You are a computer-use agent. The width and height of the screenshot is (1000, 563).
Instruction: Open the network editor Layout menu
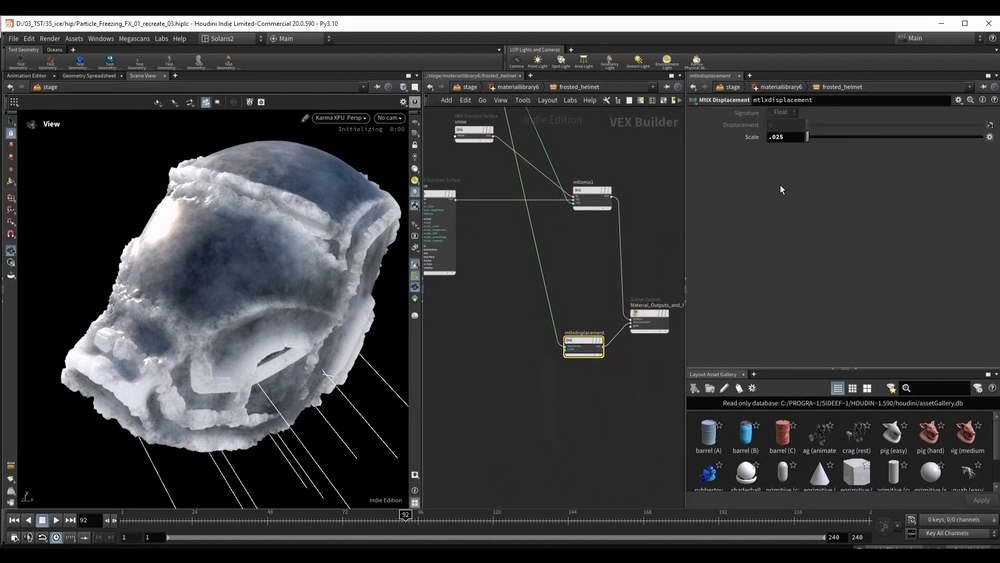pos(547,100)
